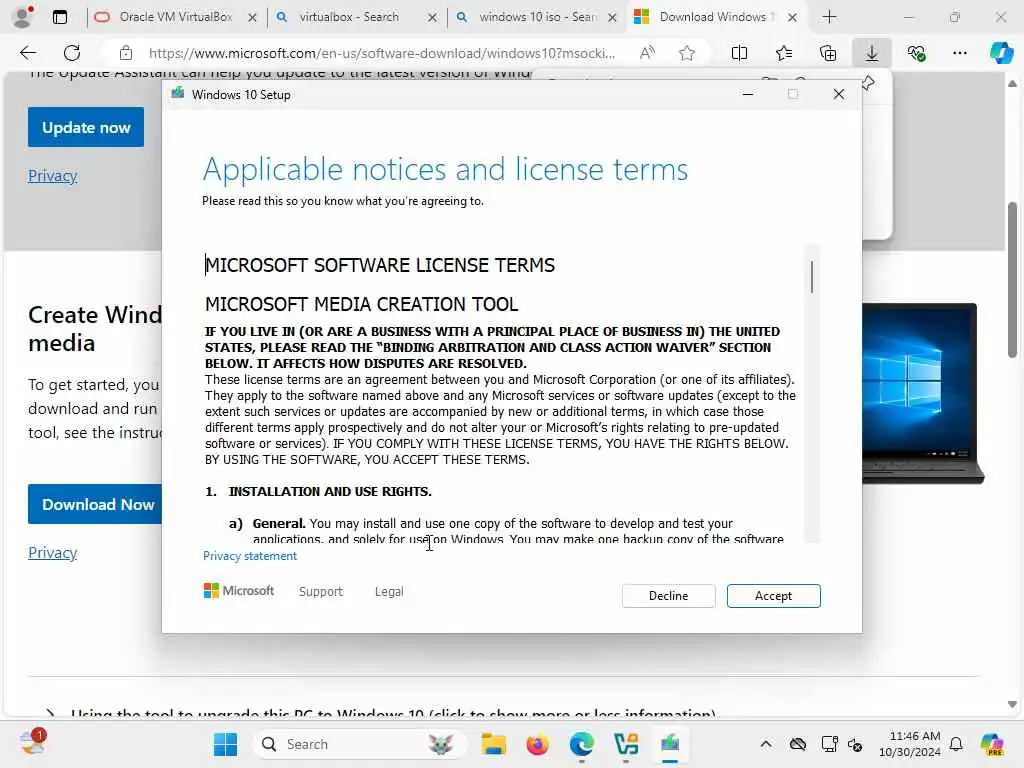This screenshot has height=768, width=1024.
Task: Click the Microsoft logo in Setup dialog
Action: click(x=239, y=590)
